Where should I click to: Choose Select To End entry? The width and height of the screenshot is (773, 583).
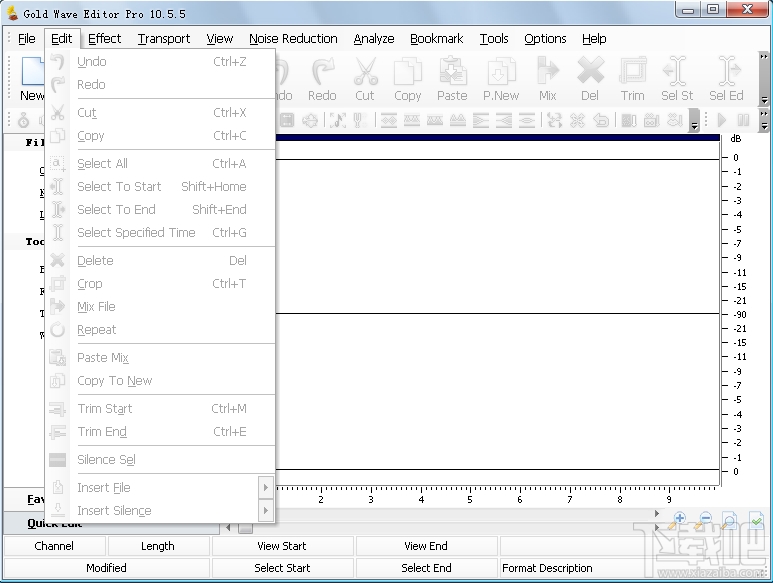(160, 210)
